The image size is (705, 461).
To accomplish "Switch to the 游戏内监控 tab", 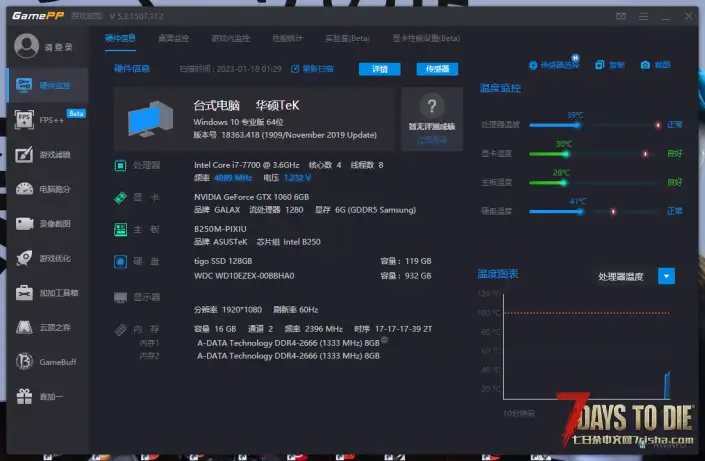I will pos(231,38).
